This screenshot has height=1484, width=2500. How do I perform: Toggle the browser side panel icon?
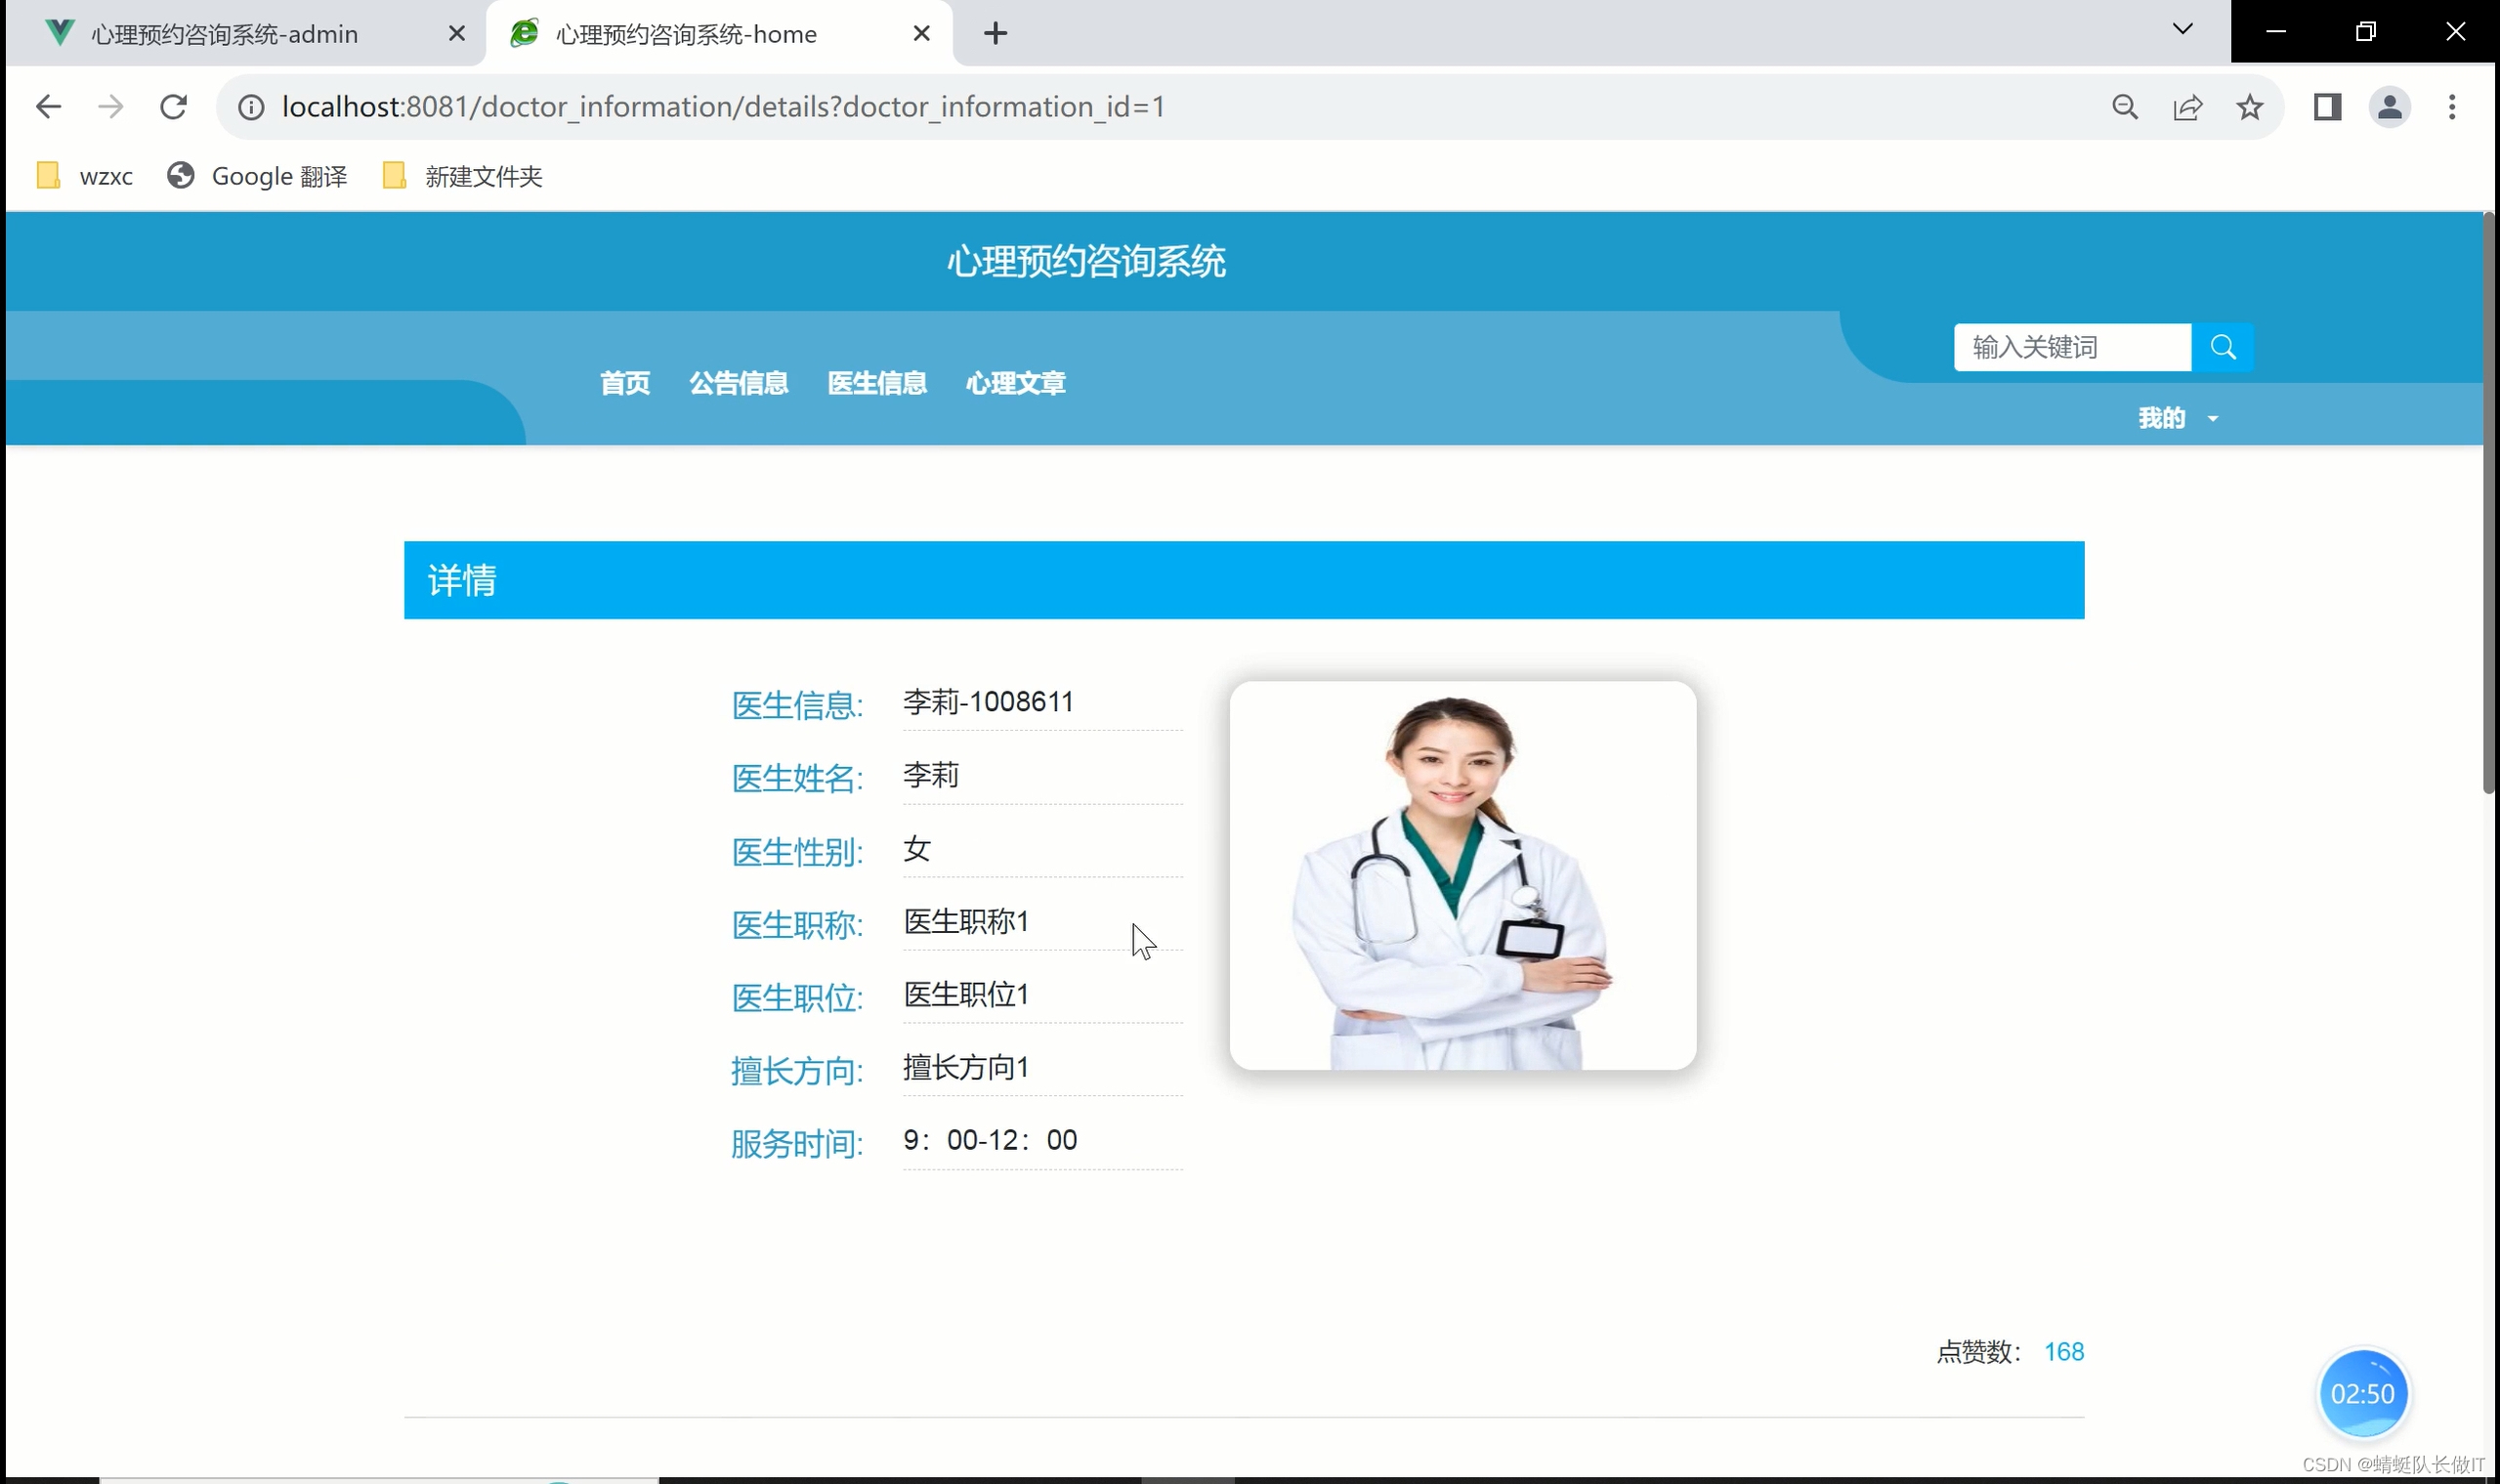coord(2327,107)
